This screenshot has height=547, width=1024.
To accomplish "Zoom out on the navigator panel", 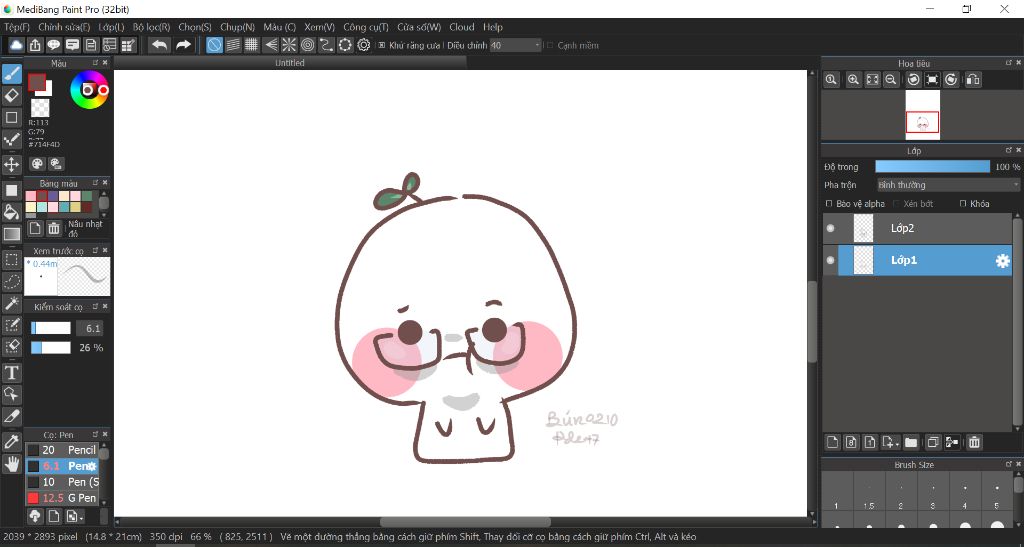I will 890,80.
